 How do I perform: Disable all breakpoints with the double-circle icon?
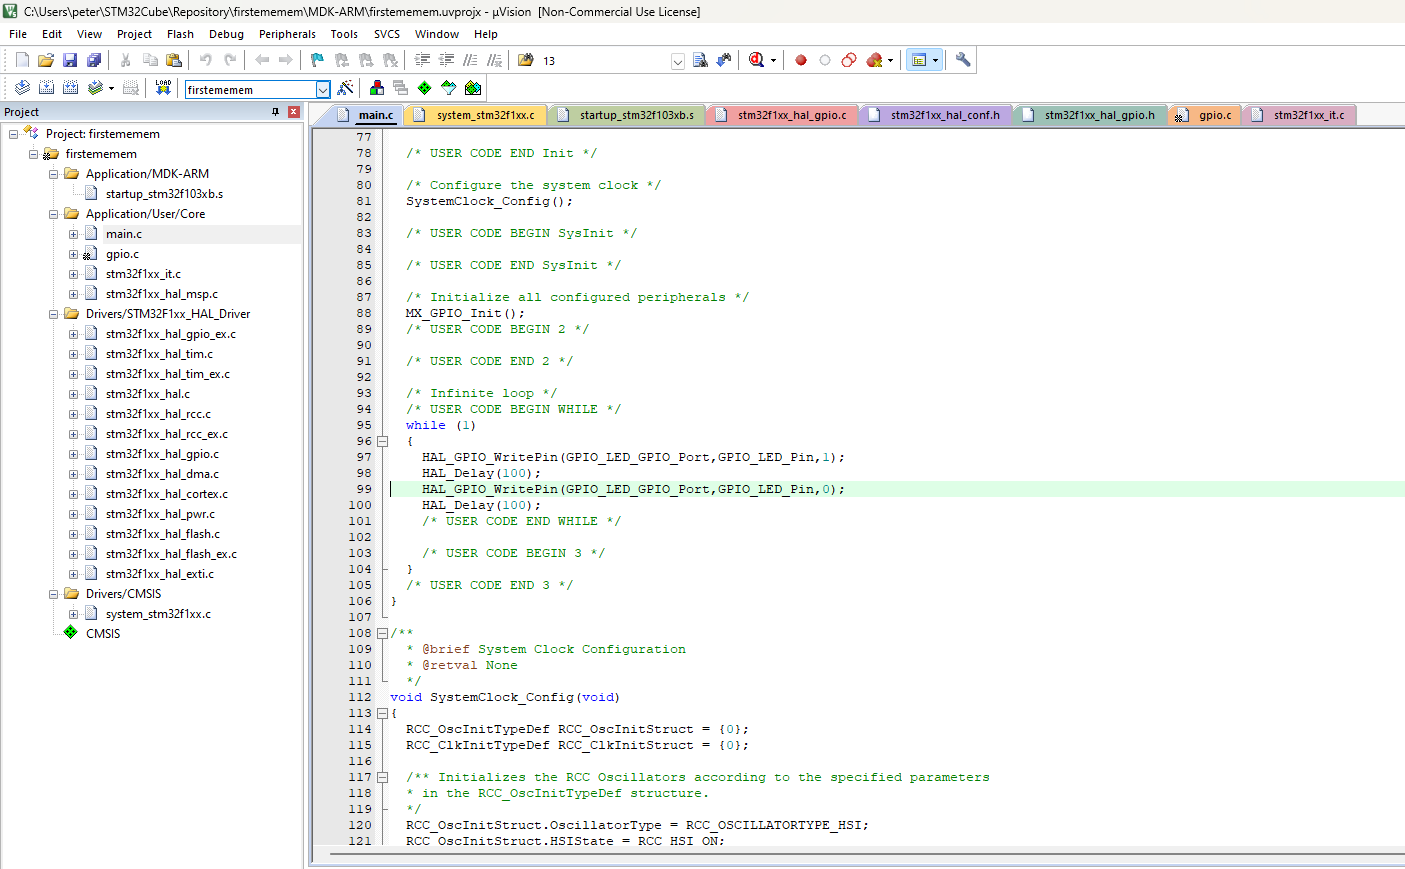pyautogui.click(x=849, y=60)
